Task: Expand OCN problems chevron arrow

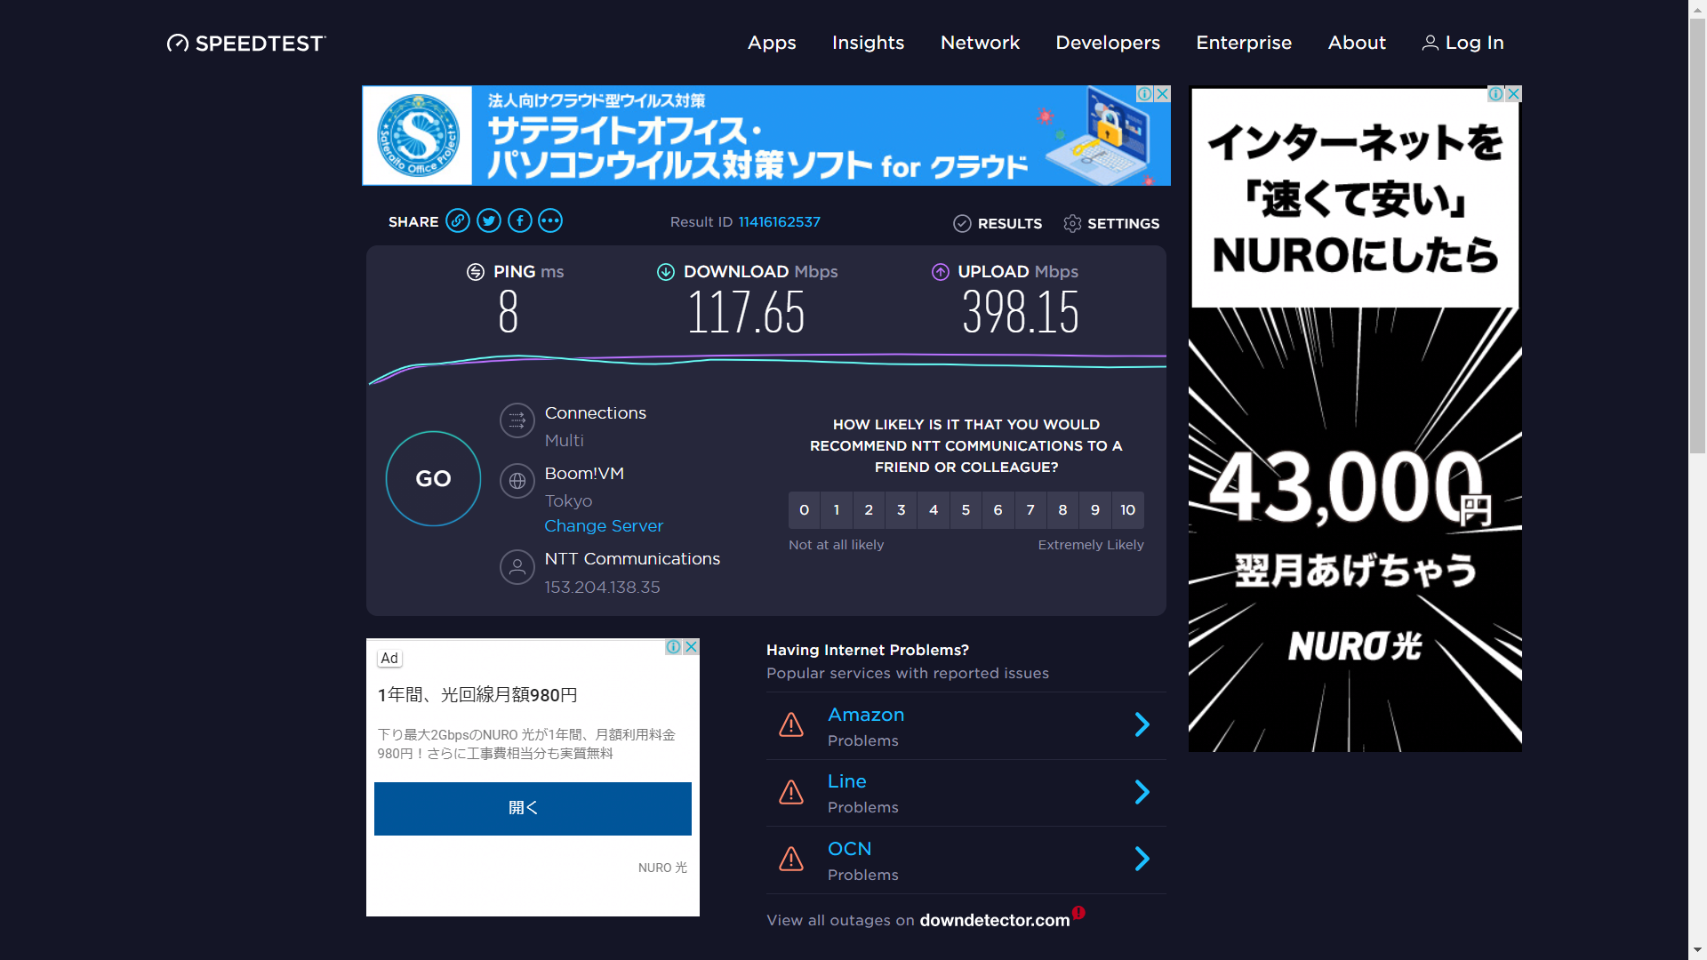Action: (x=1142, y=859)
